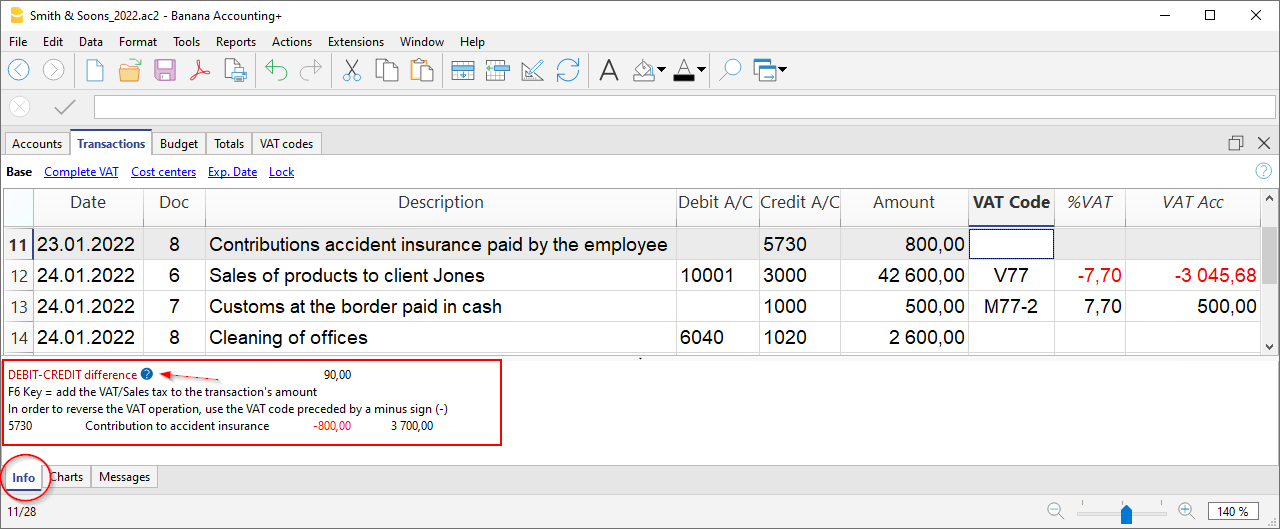The width and height of the screenshot is (1280, 529).
Task: Click the Add row icon in toolbar
Action: [x=462, y=70]
